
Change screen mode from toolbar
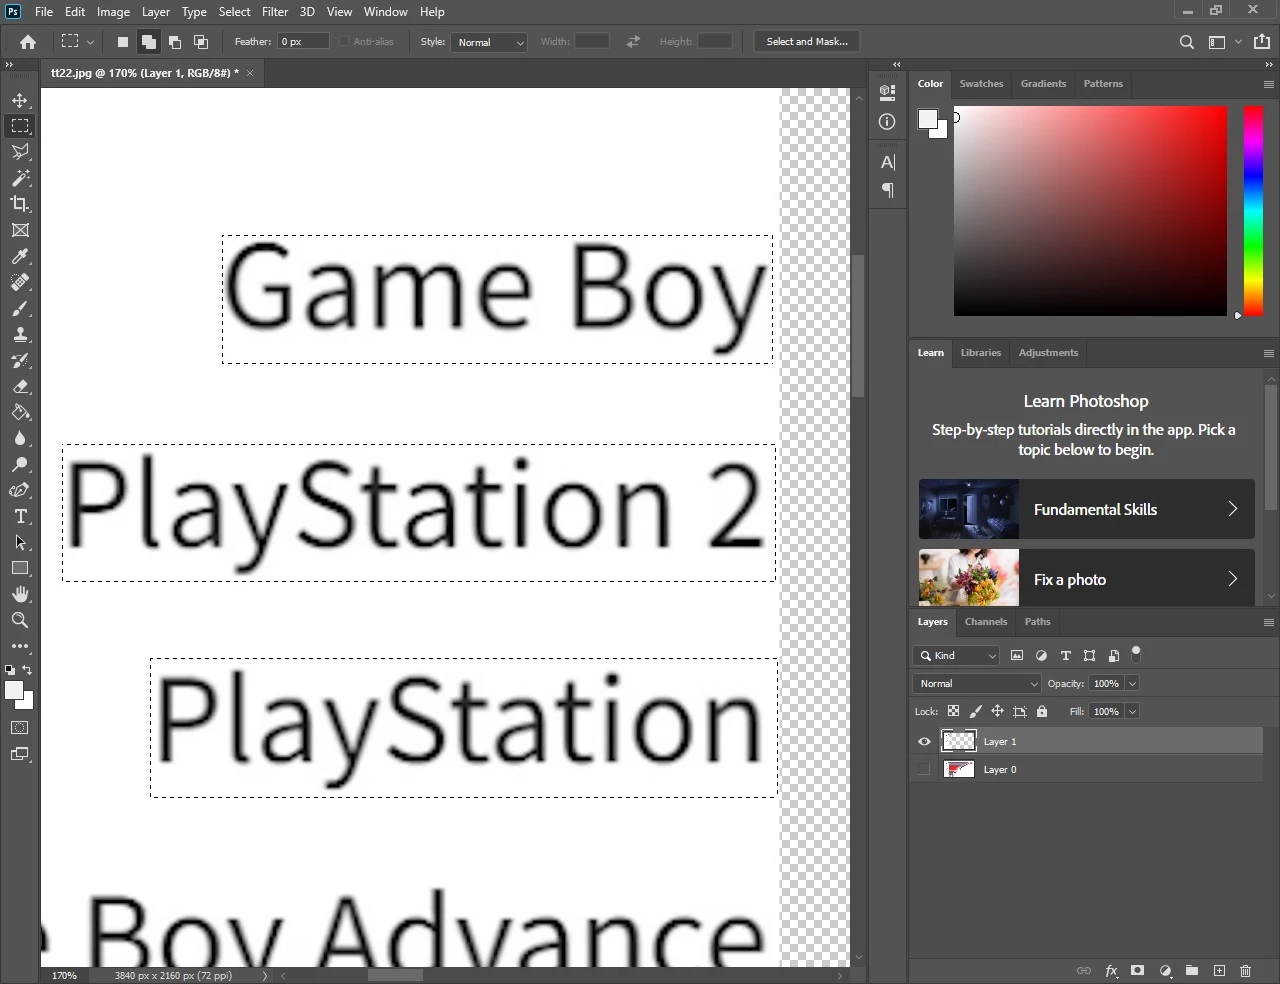[20, 754]
